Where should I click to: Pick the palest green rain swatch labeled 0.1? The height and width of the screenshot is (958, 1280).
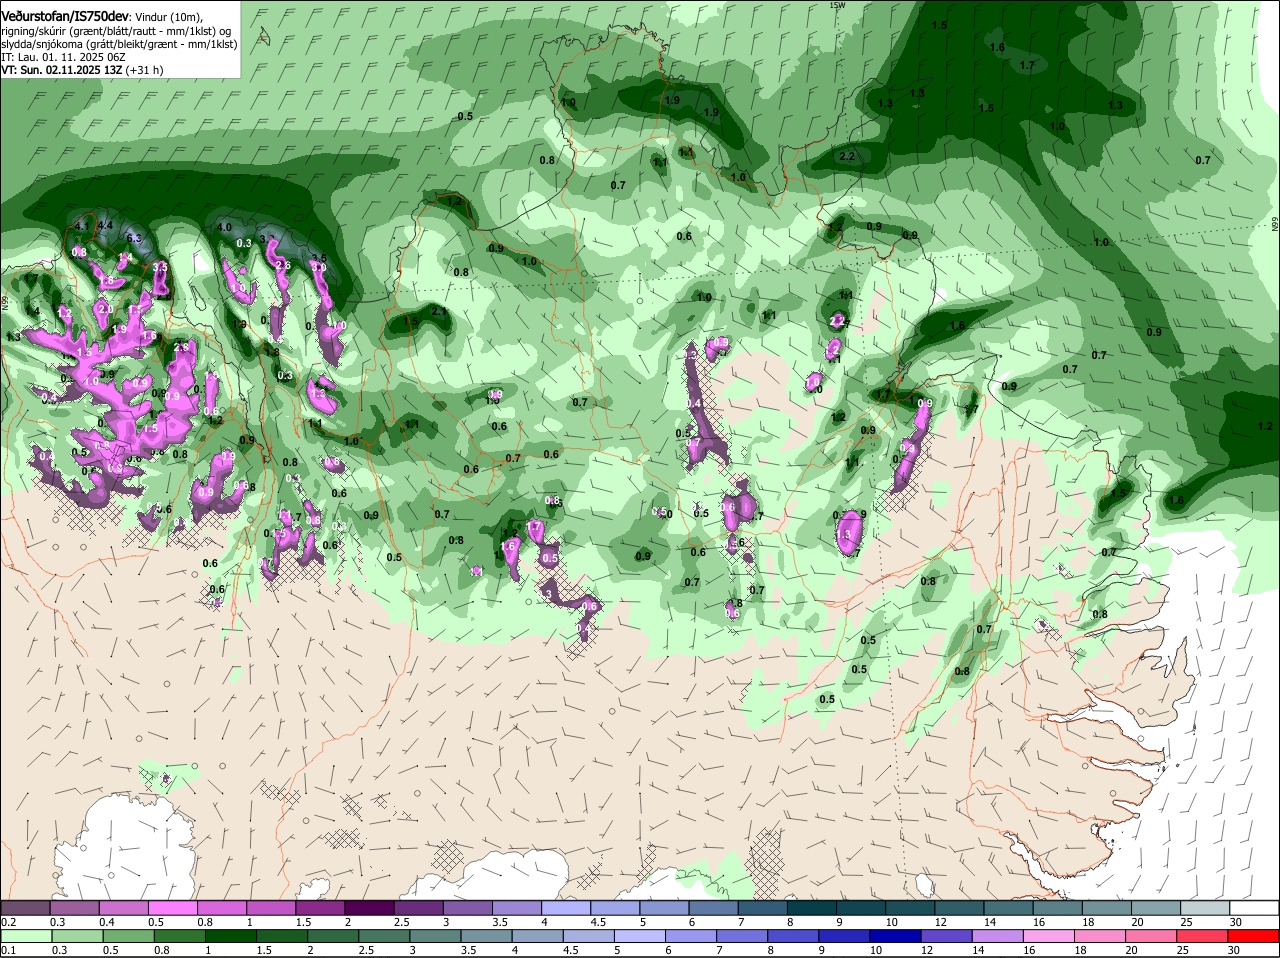(x=26, y=936)
